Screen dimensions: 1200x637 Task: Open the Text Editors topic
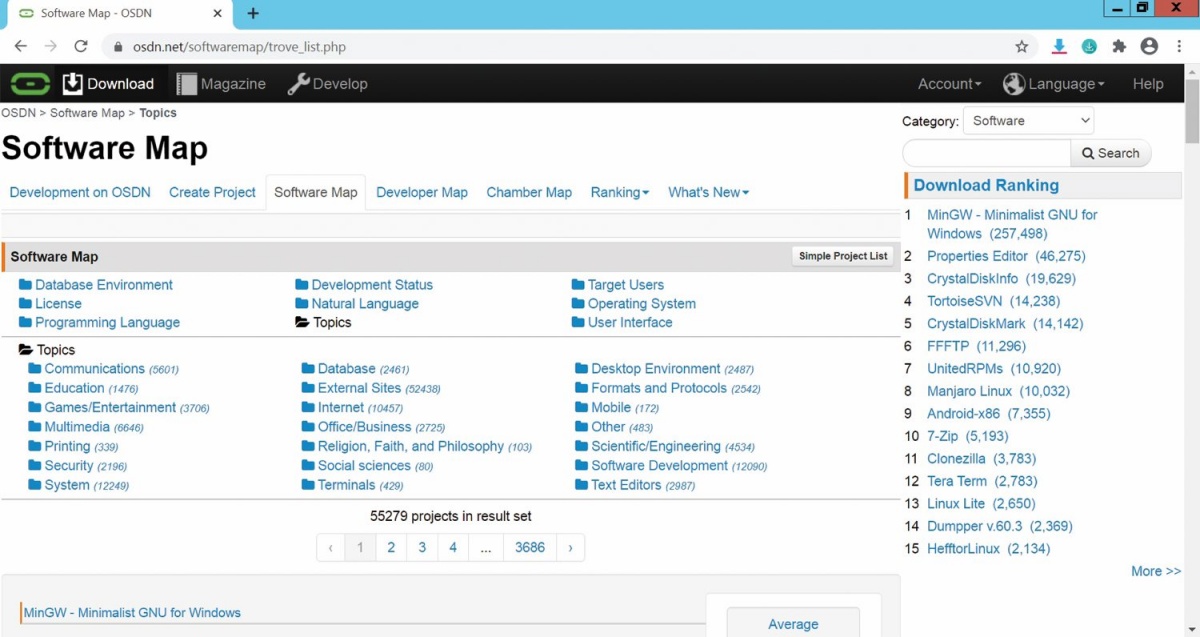point(626,485)
